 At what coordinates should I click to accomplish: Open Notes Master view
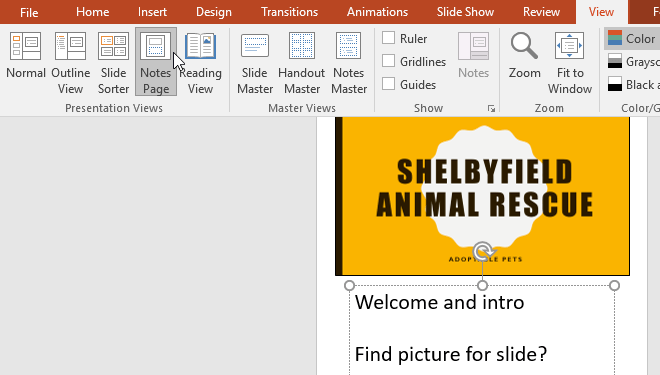coord(349,62)
